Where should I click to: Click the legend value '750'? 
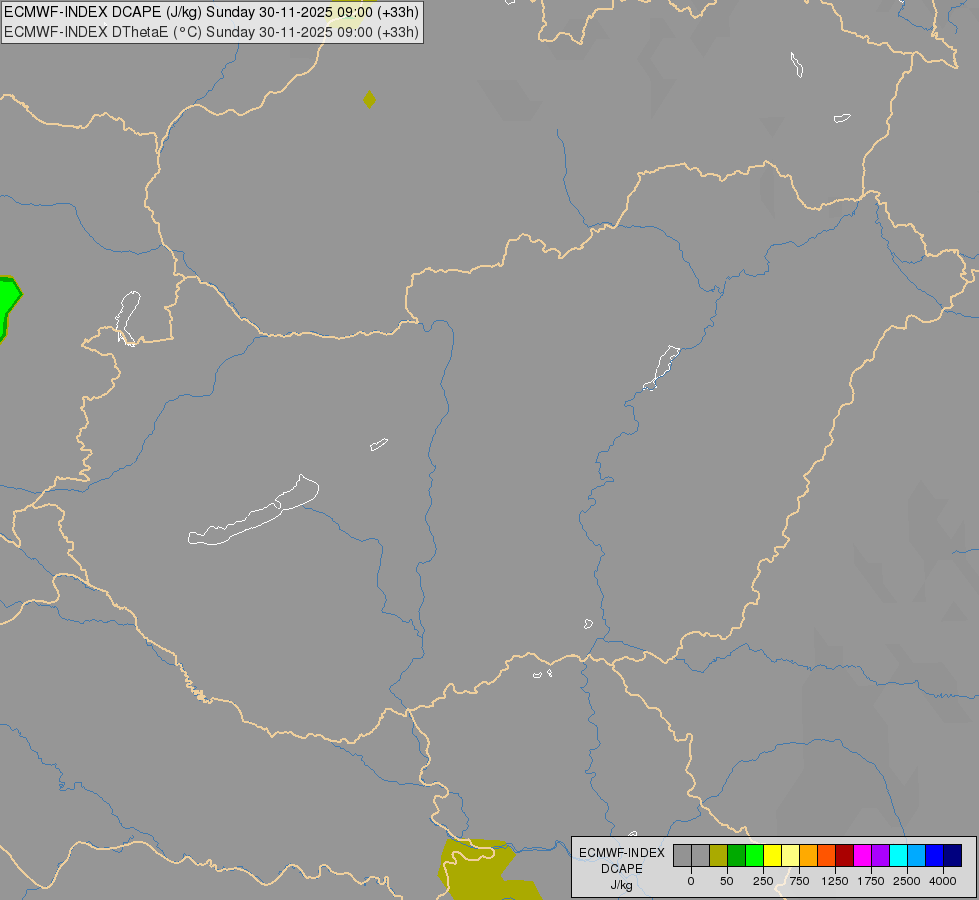coord(799,881)
